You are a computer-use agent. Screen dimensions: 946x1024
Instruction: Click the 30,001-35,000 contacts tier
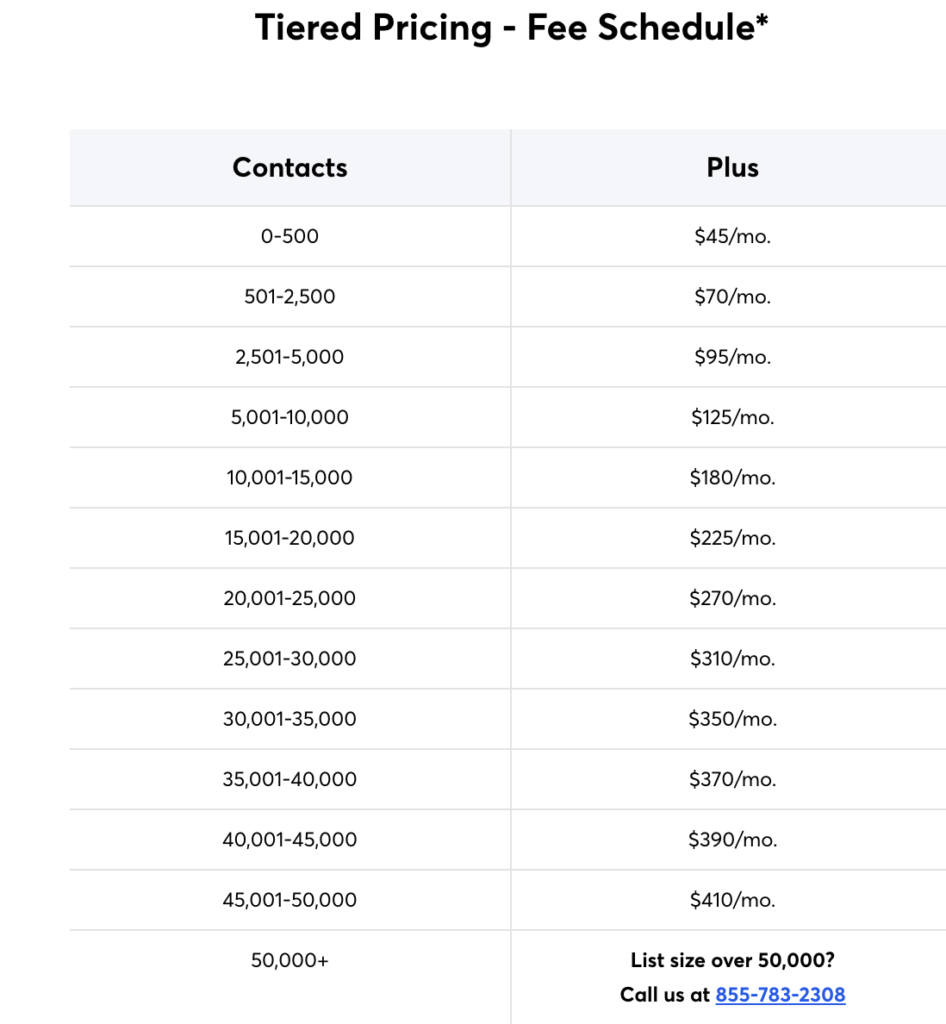(x=290, y=719)
